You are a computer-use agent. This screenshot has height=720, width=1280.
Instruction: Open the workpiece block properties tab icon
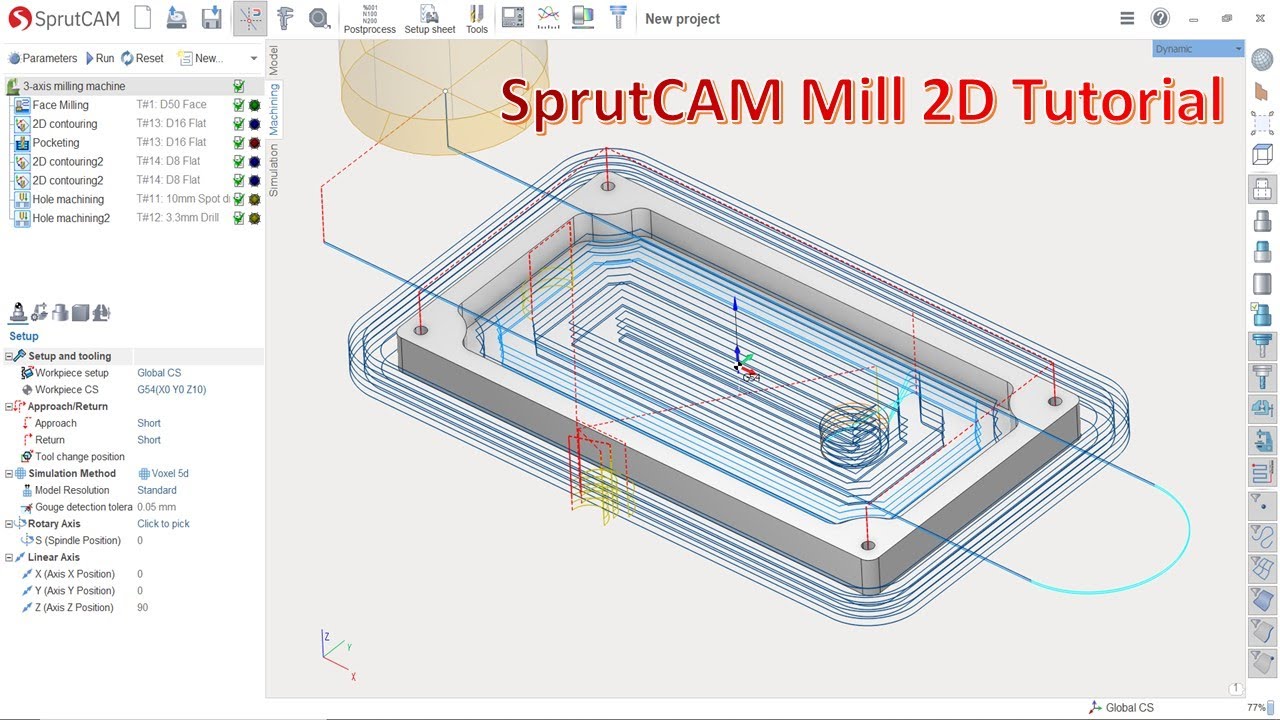click(x=80, y=313)
